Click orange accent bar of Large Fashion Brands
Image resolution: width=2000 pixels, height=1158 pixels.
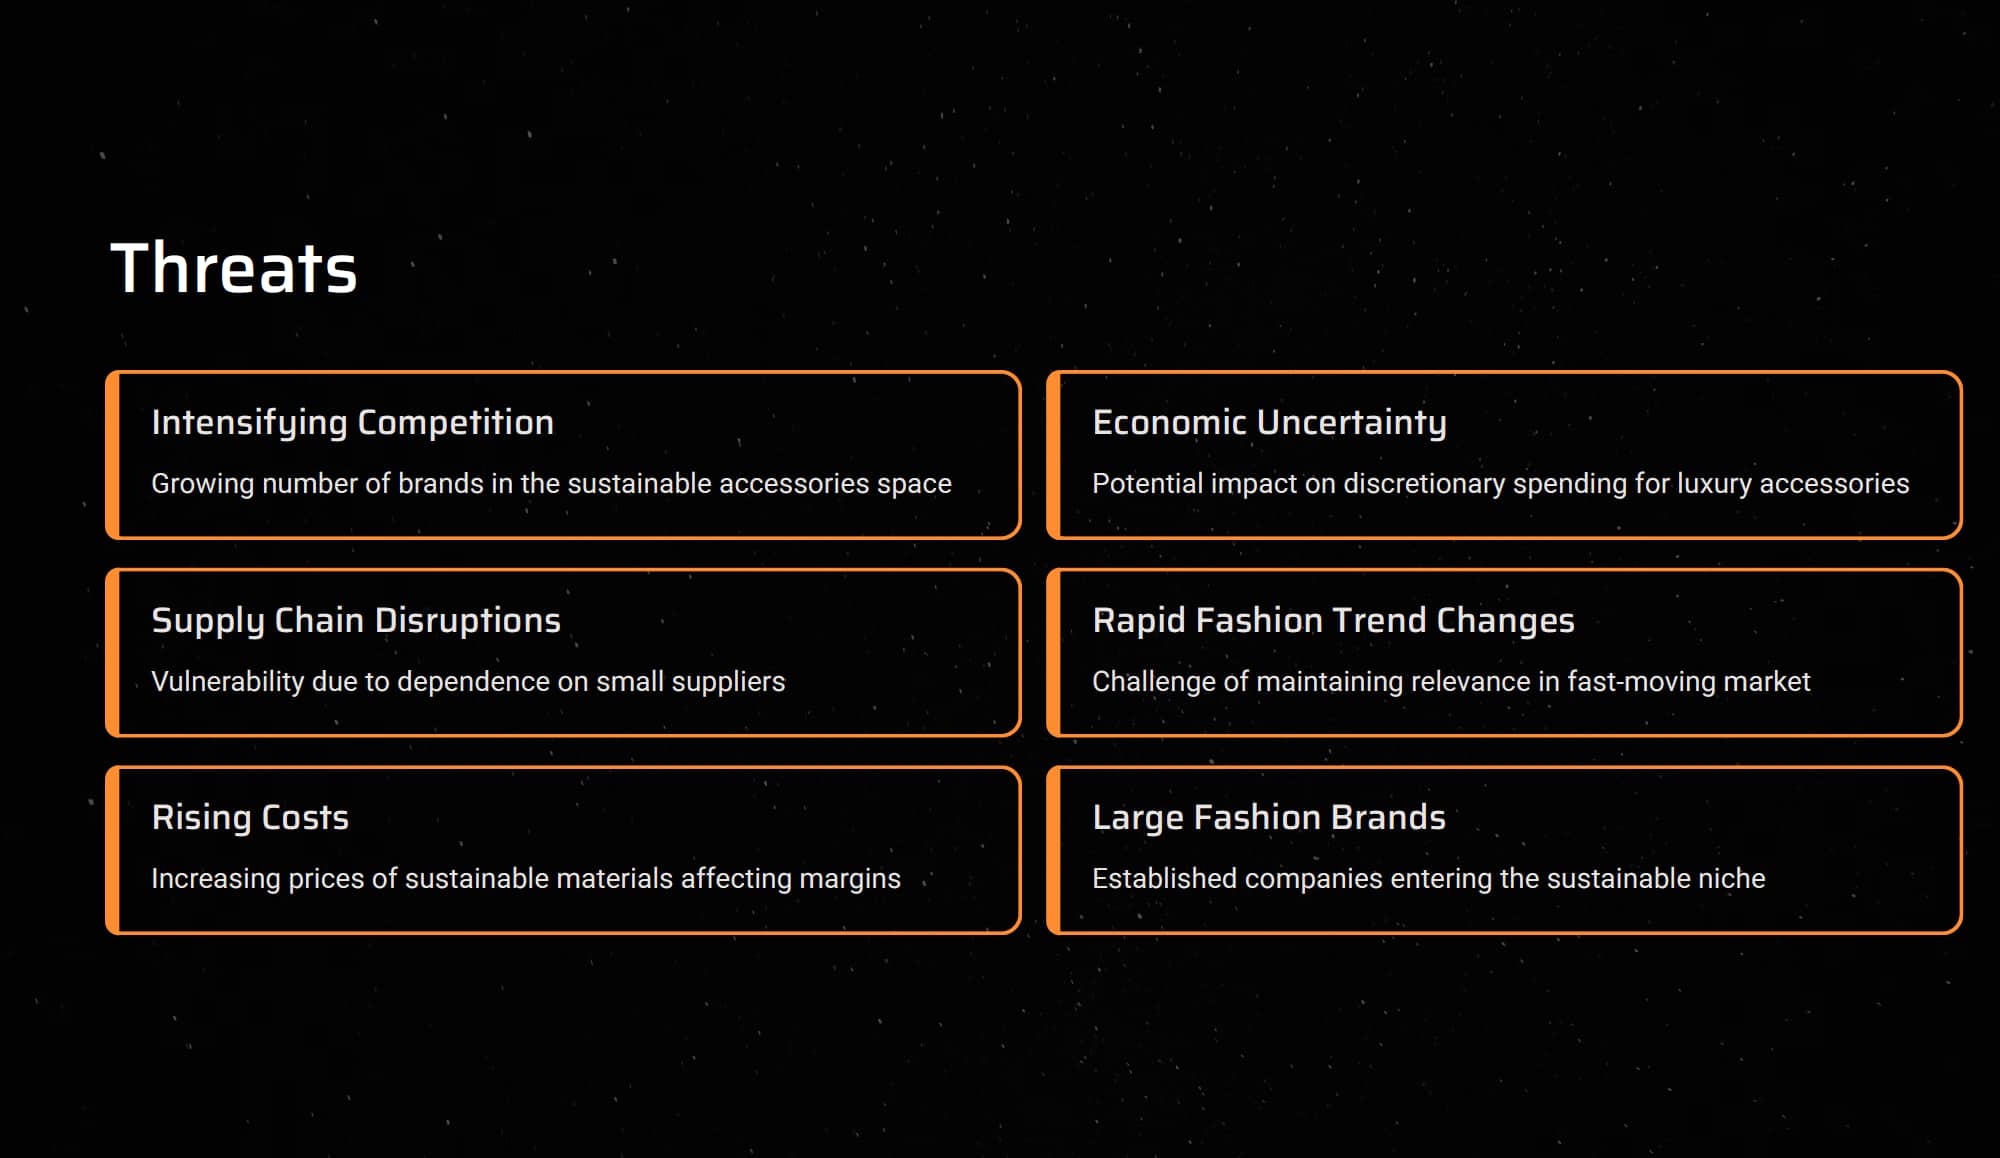point(1054,850)
